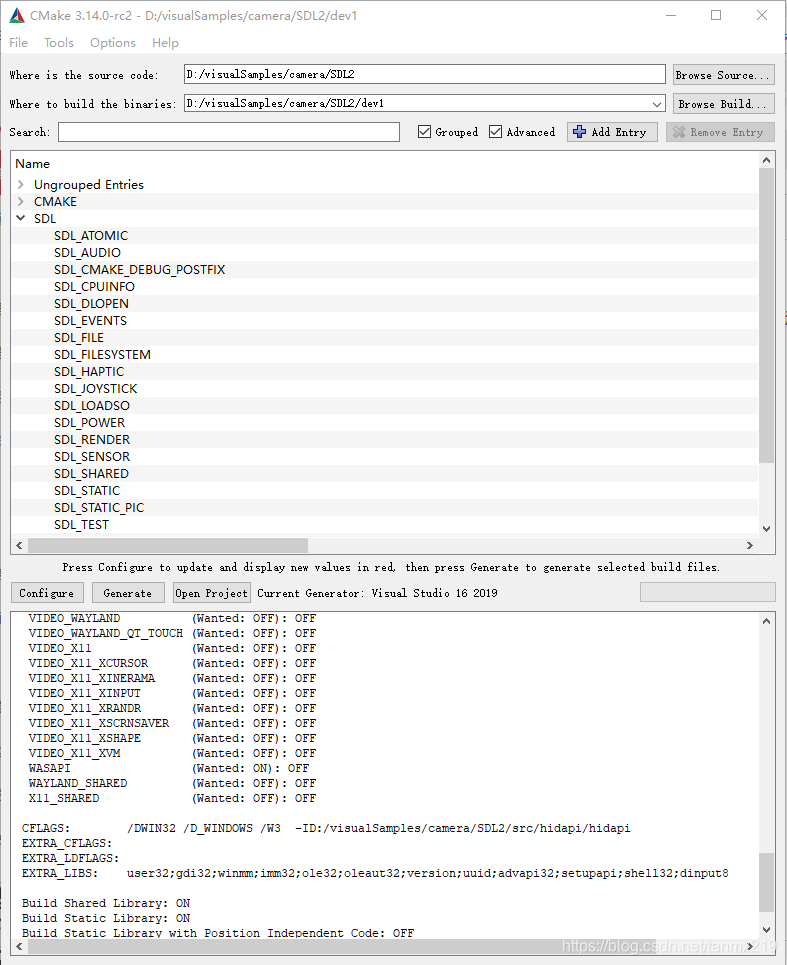Click the Configure button
The width and height of the screenshot is (787, 965).
point(46,593)
